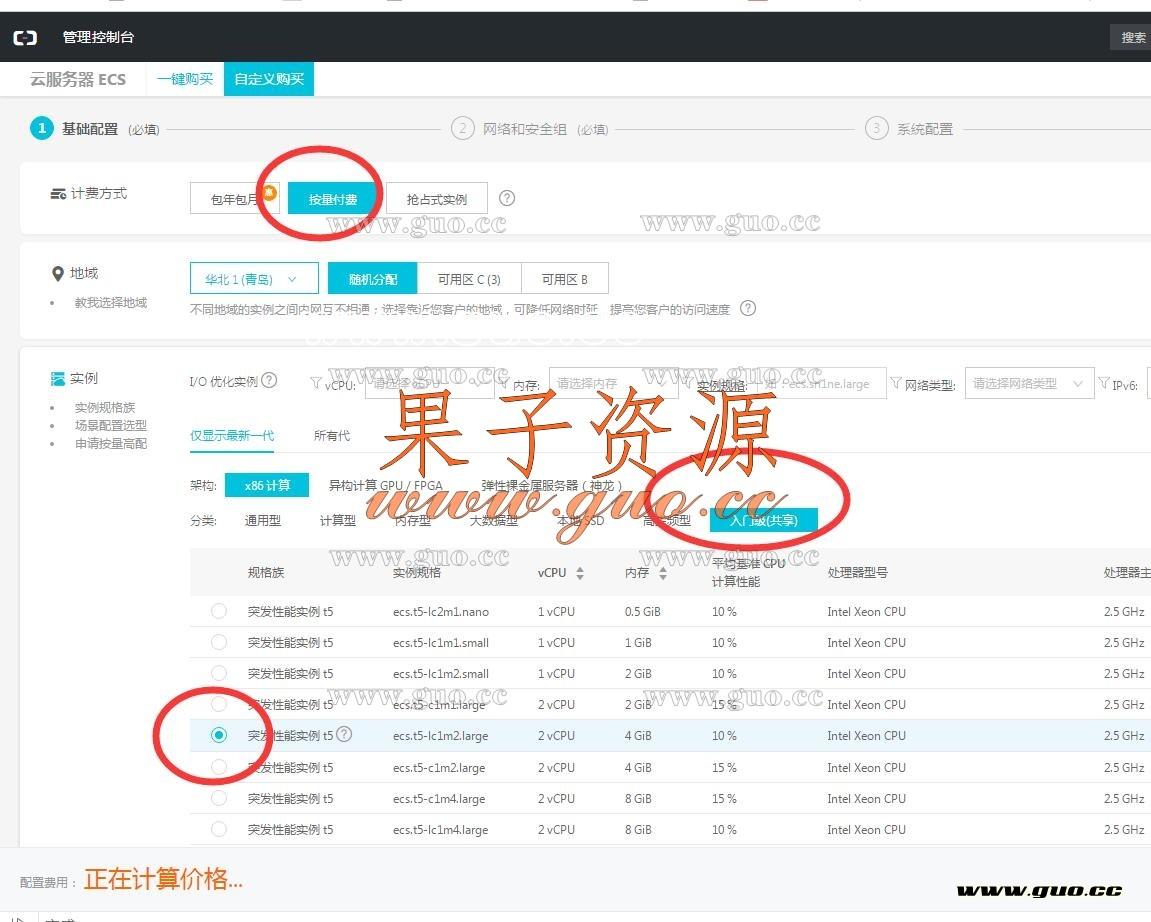
Task: Click the 教我选择地域 link
Action: click(x=110, y=302)
